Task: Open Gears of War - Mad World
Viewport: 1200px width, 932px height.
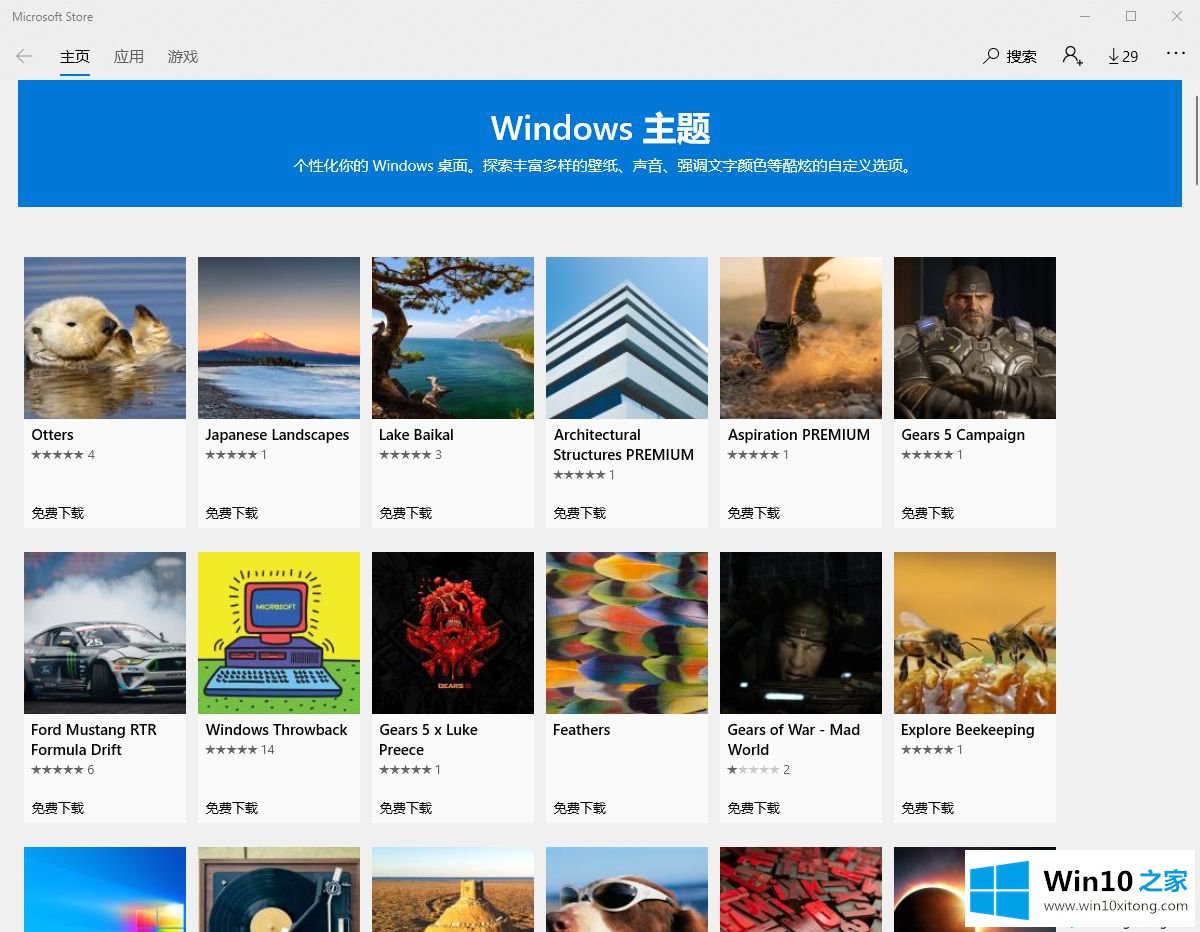Action: pyautogui.click(x=801, y=633)
